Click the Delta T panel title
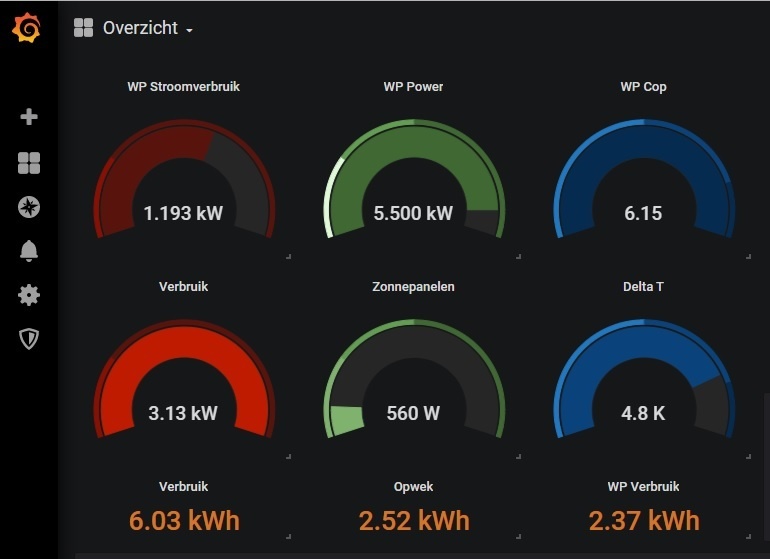Viewport: 770px width, 559px height. pos(643,286)
